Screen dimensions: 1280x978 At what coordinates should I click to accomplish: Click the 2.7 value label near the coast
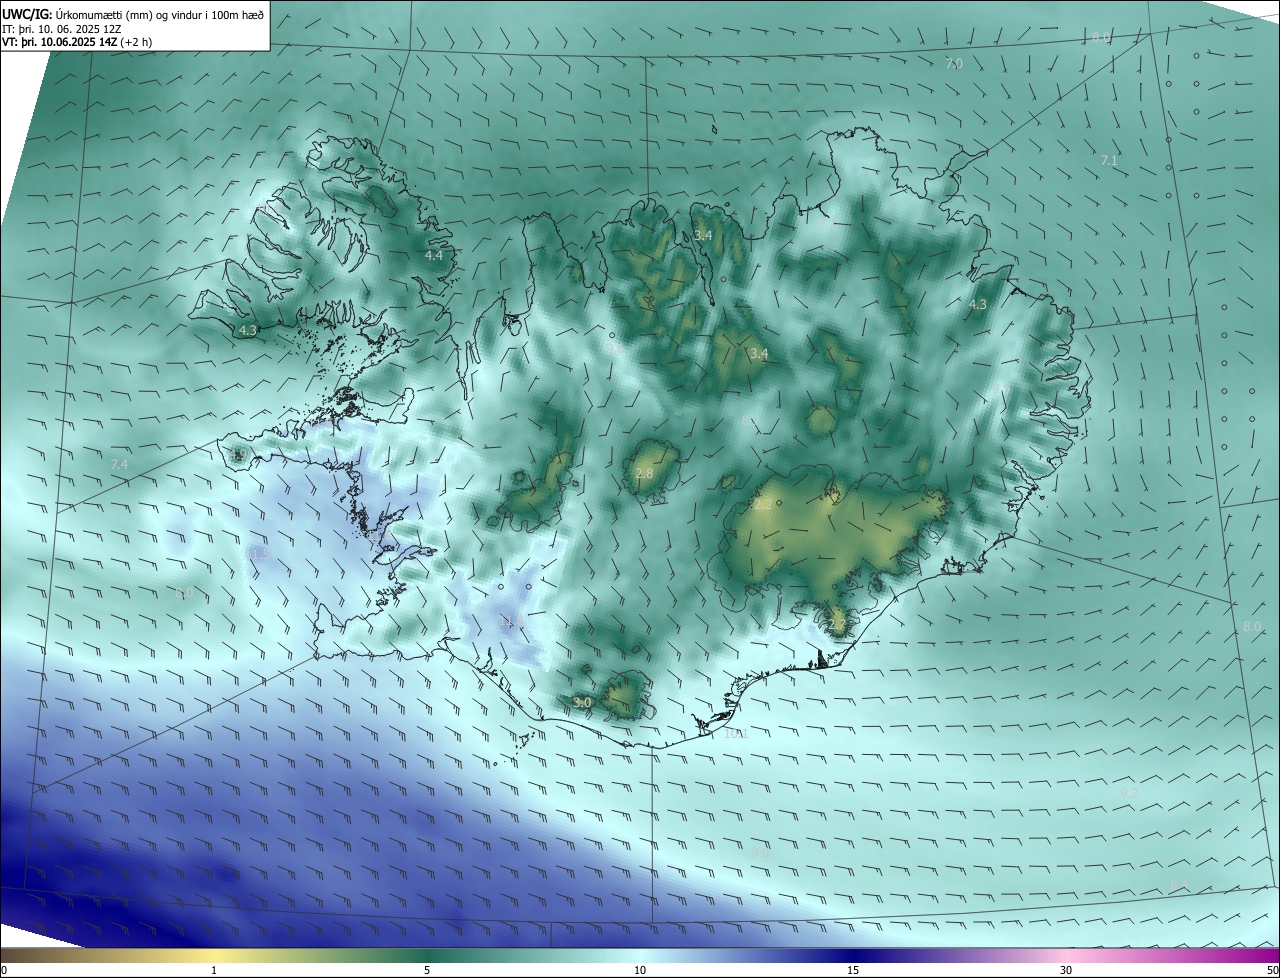(837, 625)
